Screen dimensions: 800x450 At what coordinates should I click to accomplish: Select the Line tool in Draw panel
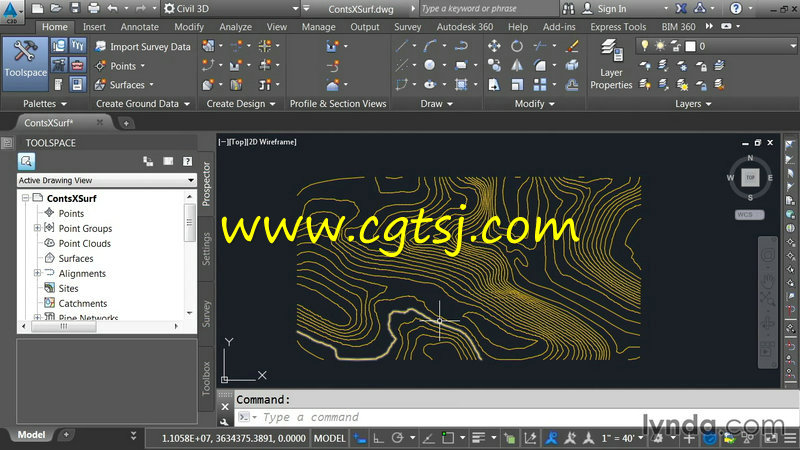click(x=402, y=46)
